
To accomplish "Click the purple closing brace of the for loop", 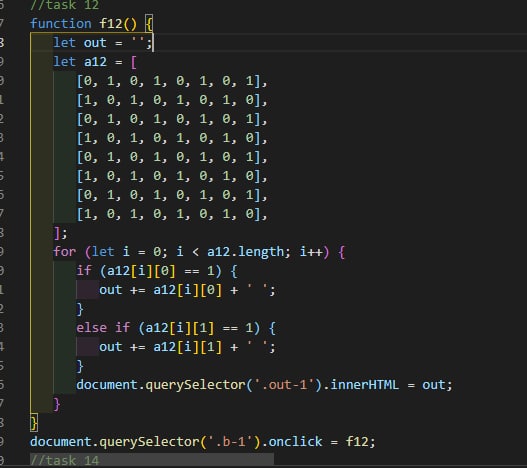I will (x=57, y=404).
